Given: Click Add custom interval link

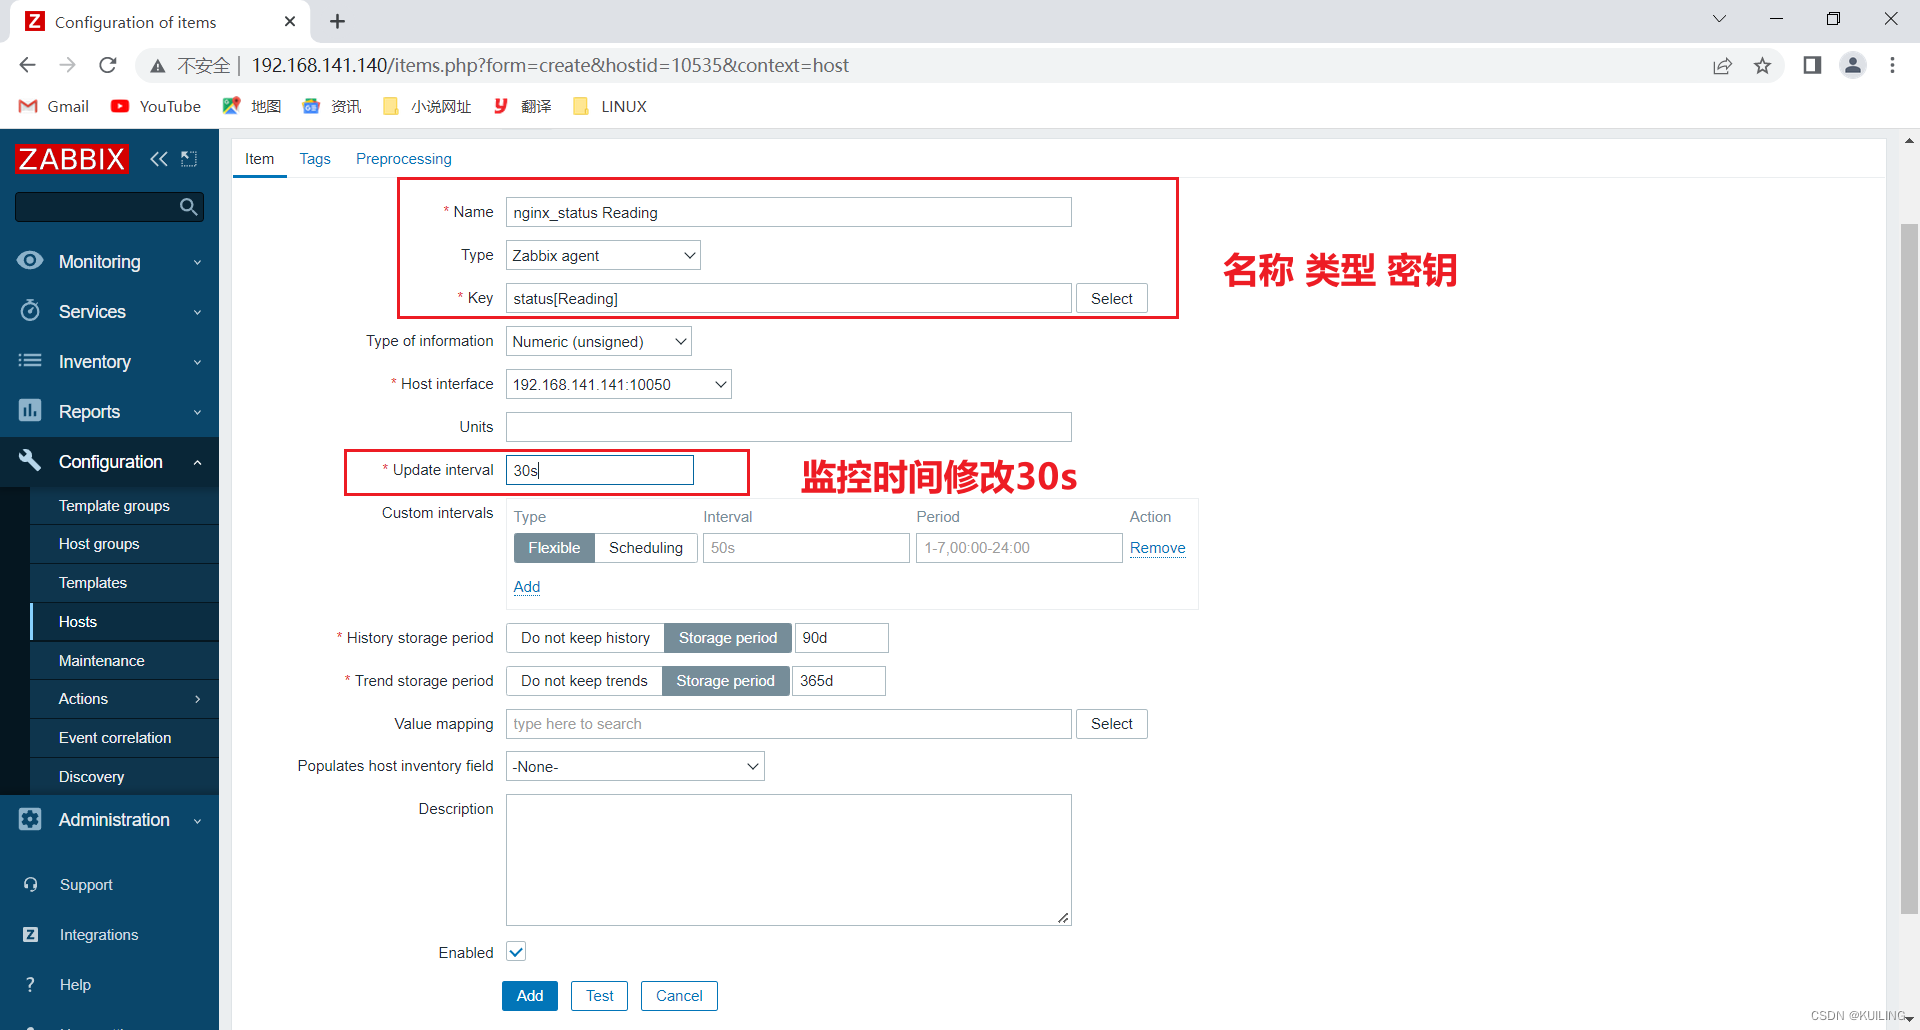Looking at the screenshot, I should [527, 587].
